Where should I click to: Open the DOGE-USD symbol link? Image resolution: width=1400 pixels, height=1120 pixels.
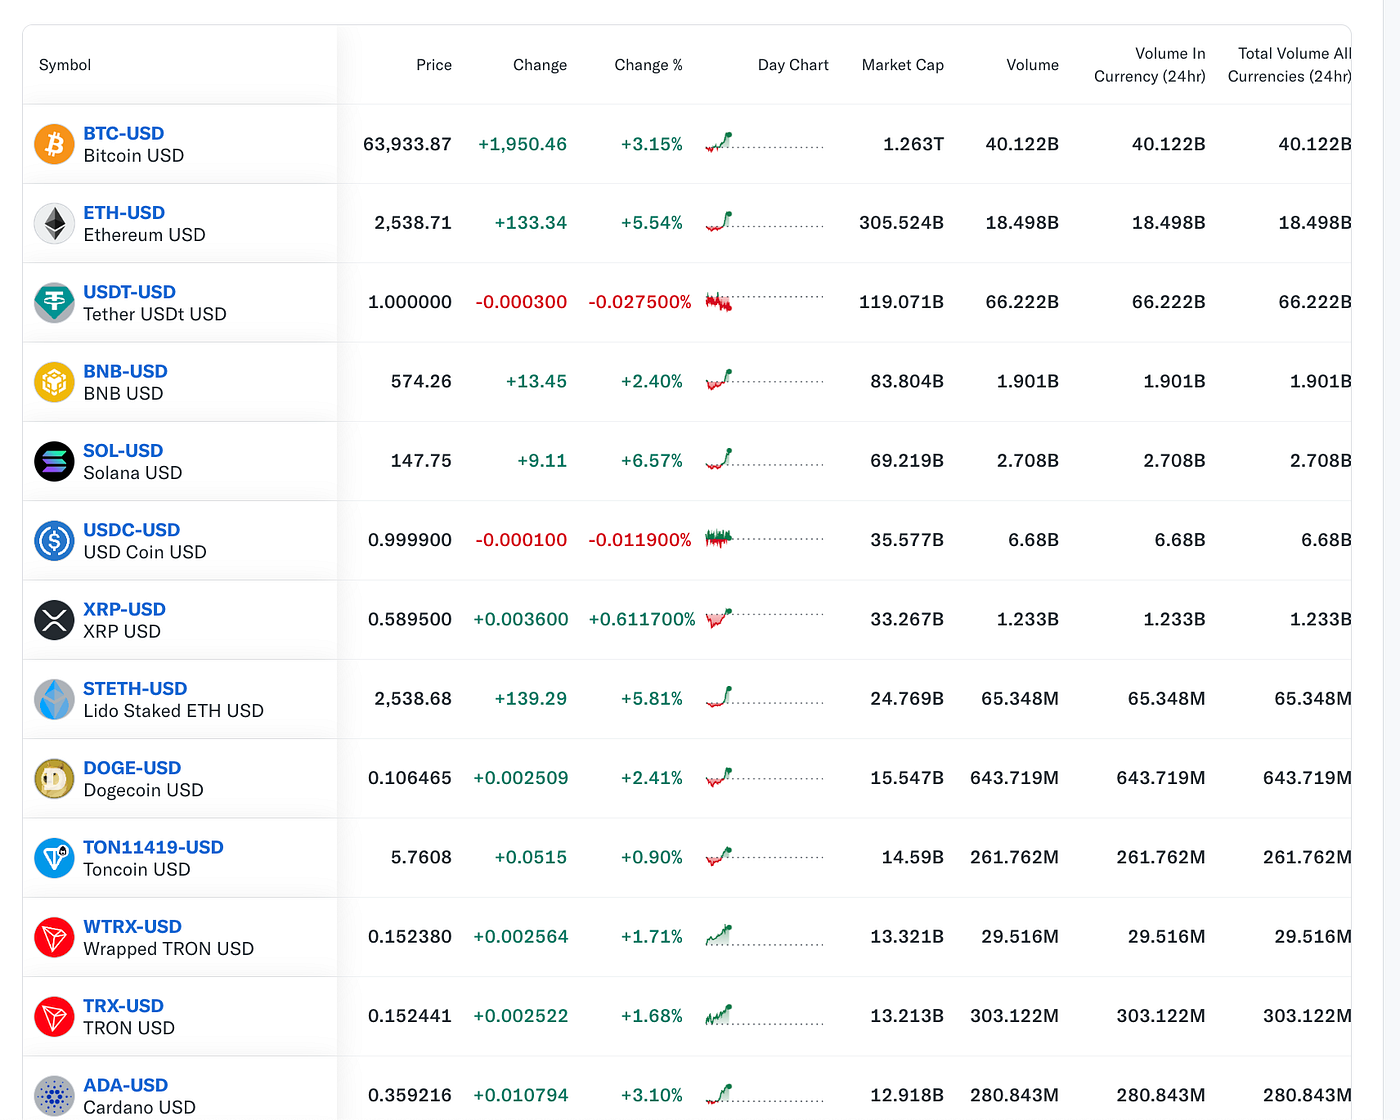132,767
